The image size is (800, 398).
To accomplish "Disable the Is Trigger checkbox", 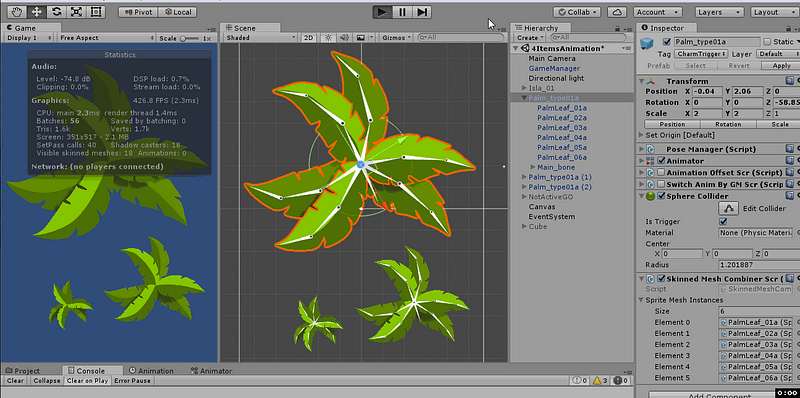I will [723, 222].
